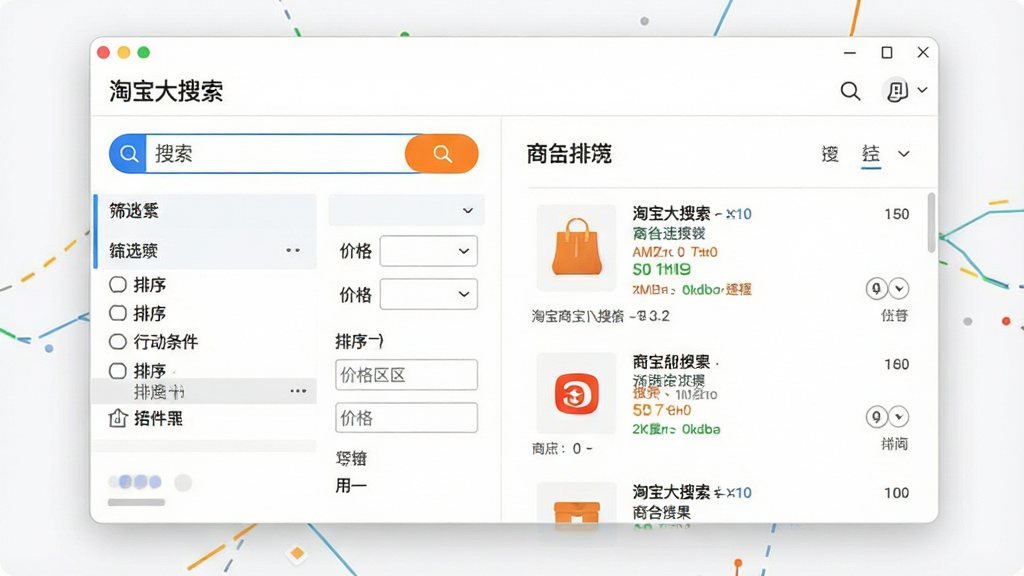
Task: Click the red macOS close dot
Action: click(x=103, y=52)
